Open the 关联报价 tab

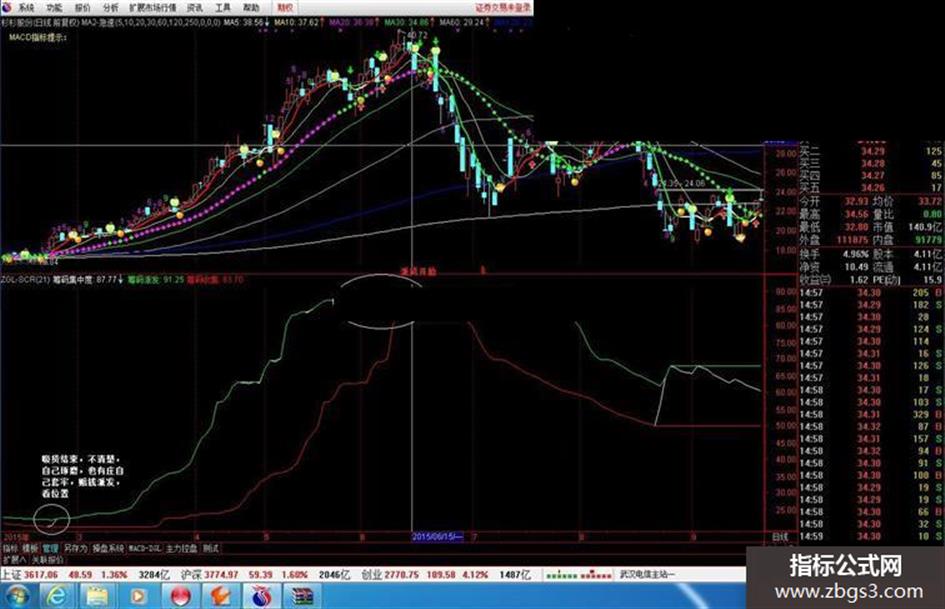(48, 560)
